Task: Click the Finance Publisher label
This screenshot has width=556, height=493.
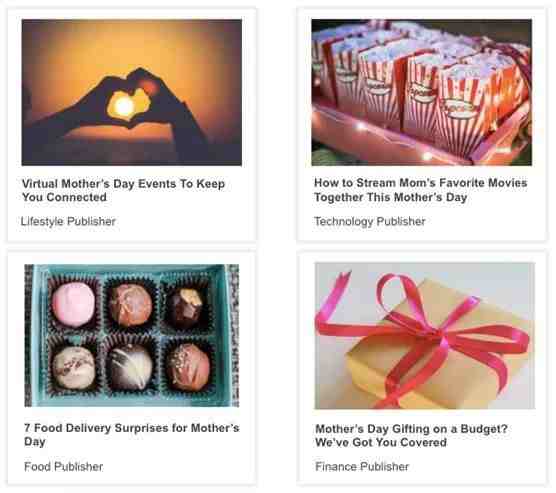Action: point(362,467)
